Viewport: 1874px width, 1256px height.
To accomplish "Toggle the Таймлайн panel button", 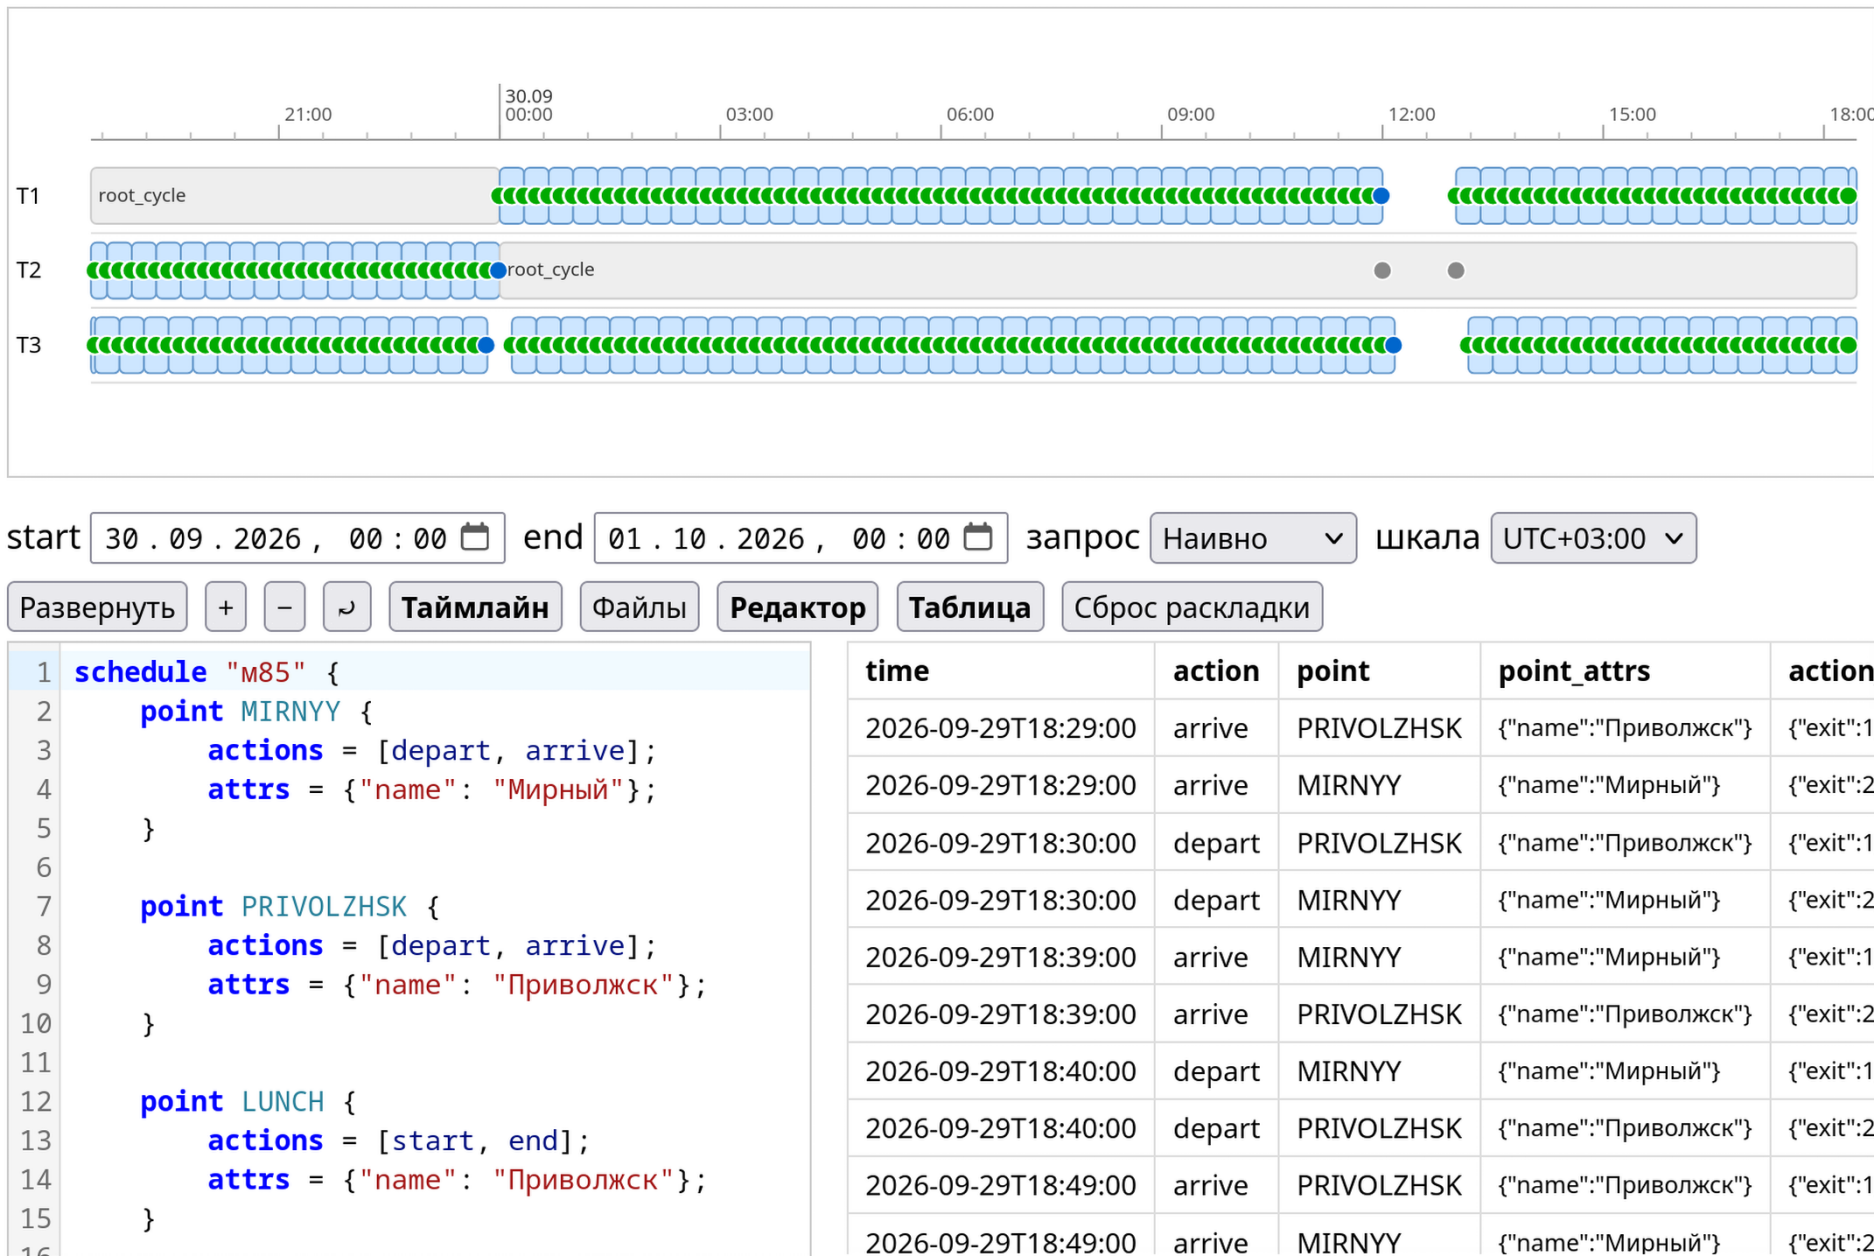I will 475,607.
